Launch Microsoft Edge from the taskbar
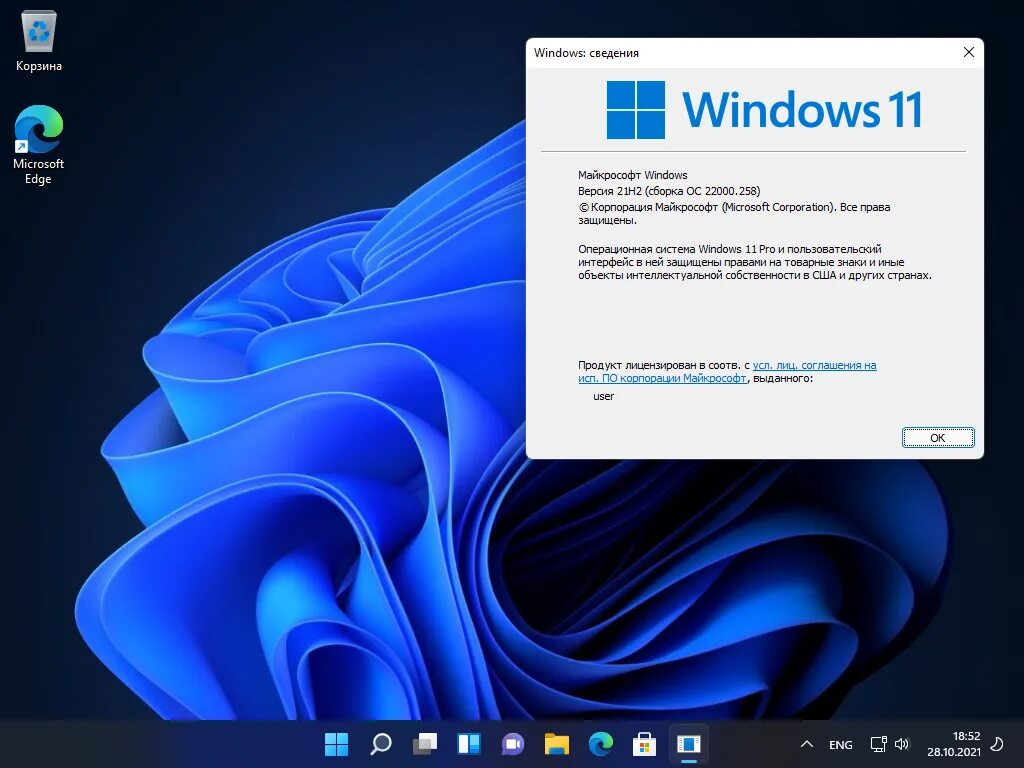This screenshot has height=768, width=1024. (601, 744)
